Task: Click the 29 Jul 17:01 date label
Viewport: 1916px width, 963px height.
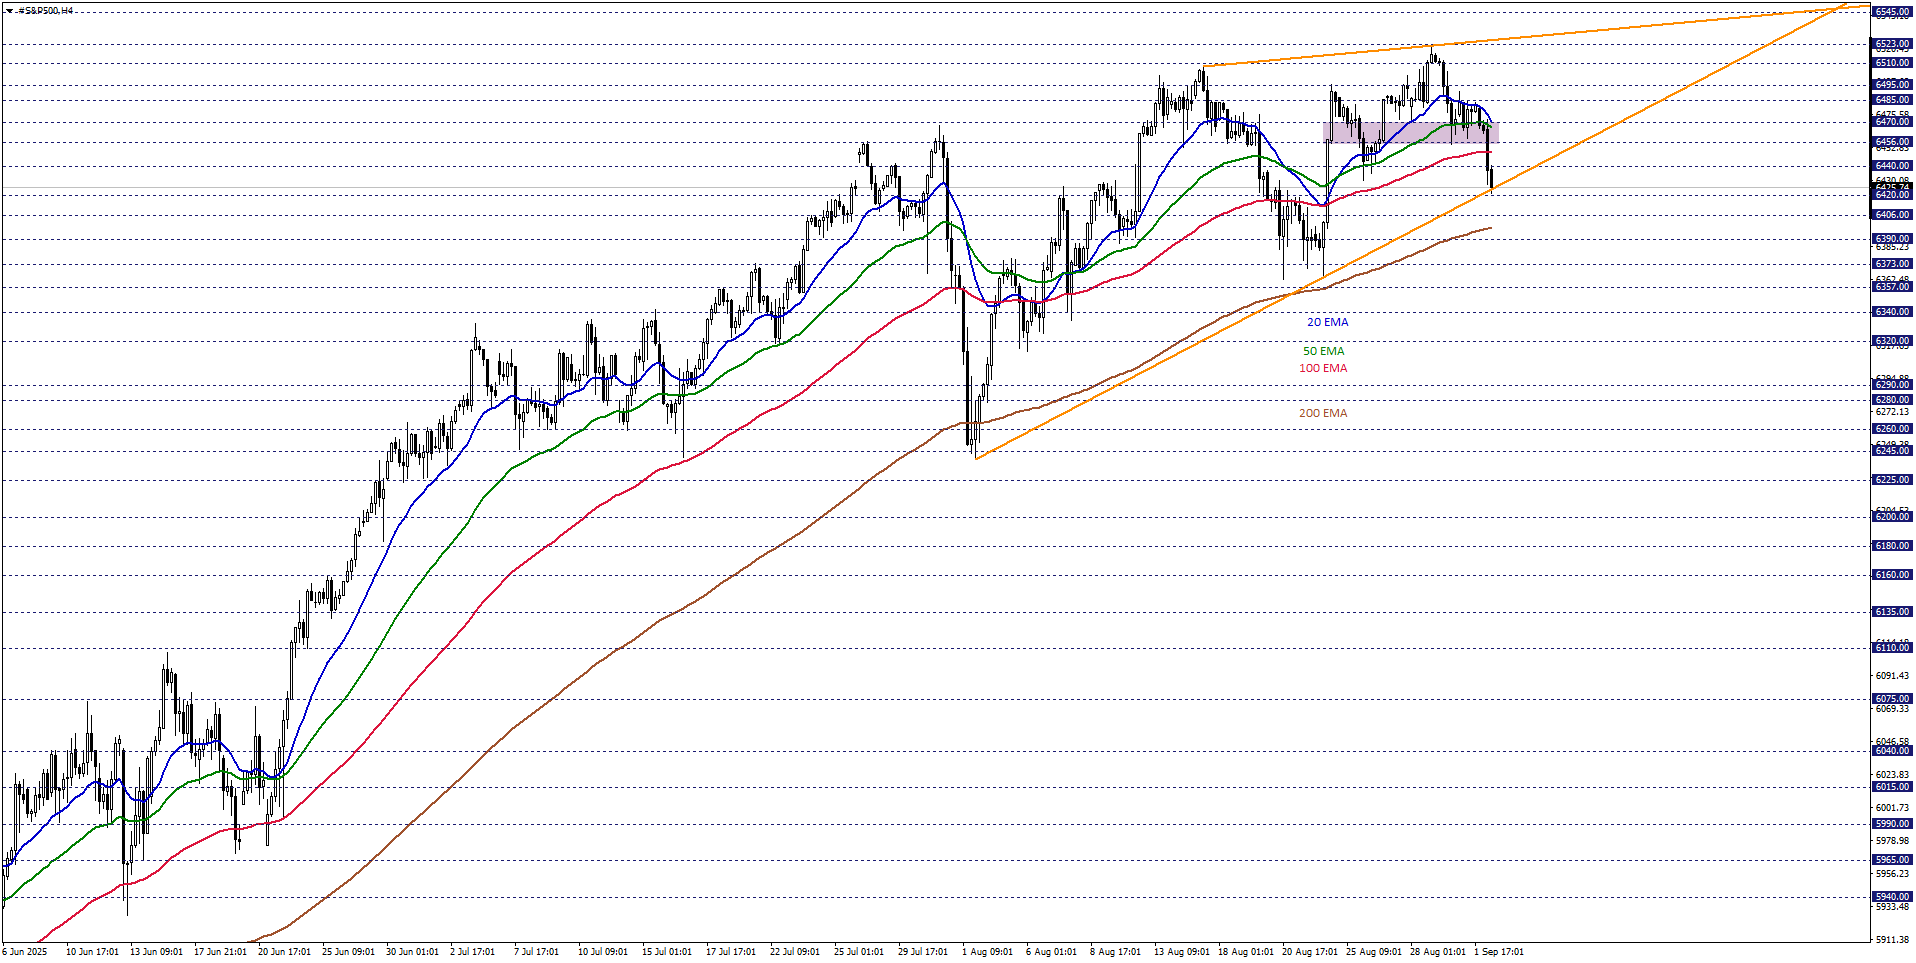Action: [923, 952]
